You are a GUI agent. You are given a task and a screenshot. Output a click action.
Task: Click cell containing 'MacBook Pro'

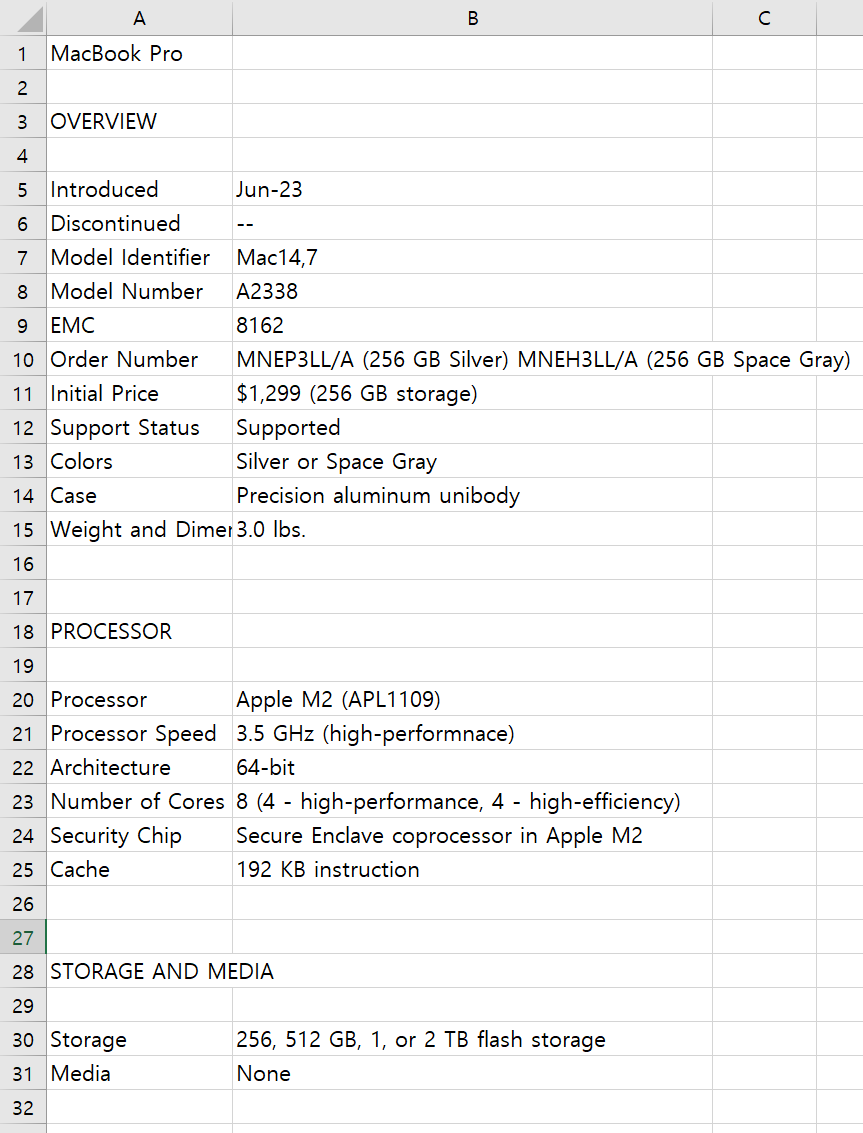(x=139, y=53)
